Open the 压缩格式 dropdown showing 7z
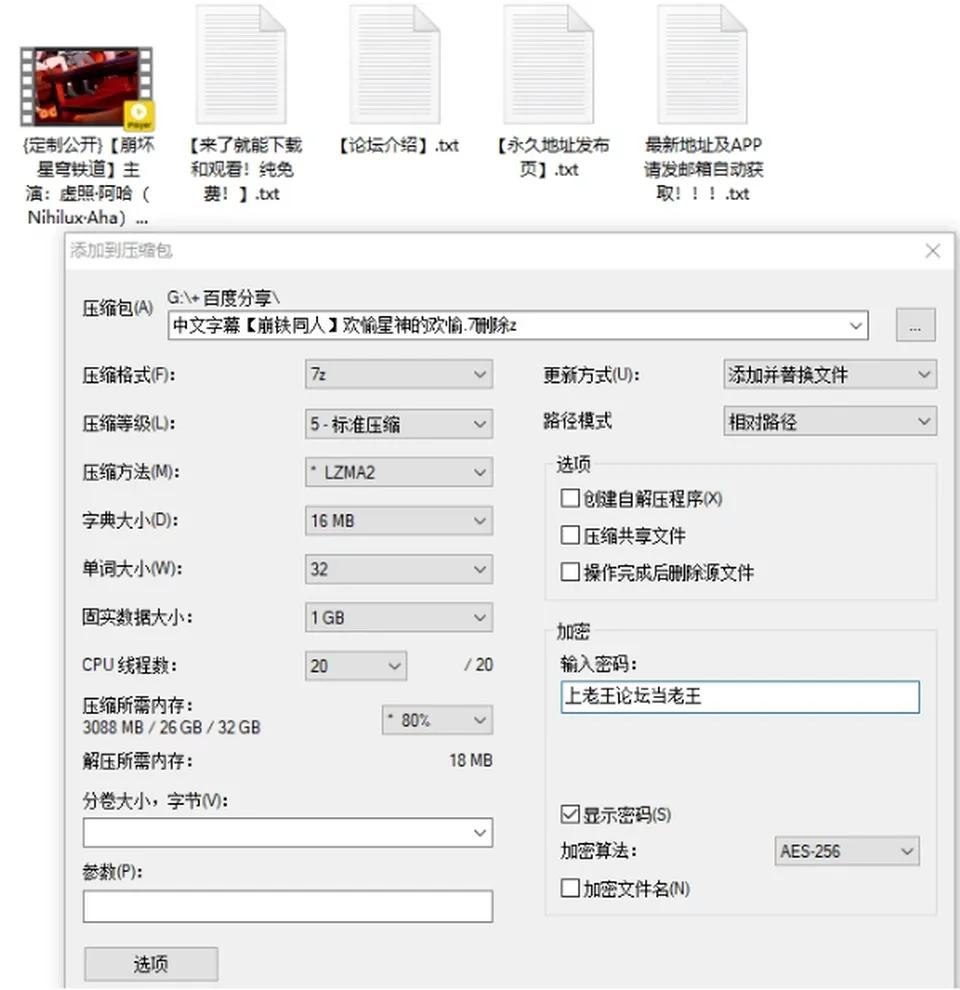Image resolution: width=960 pixels, height=990 pixels. pyautogui.click(x=399, y=374)
